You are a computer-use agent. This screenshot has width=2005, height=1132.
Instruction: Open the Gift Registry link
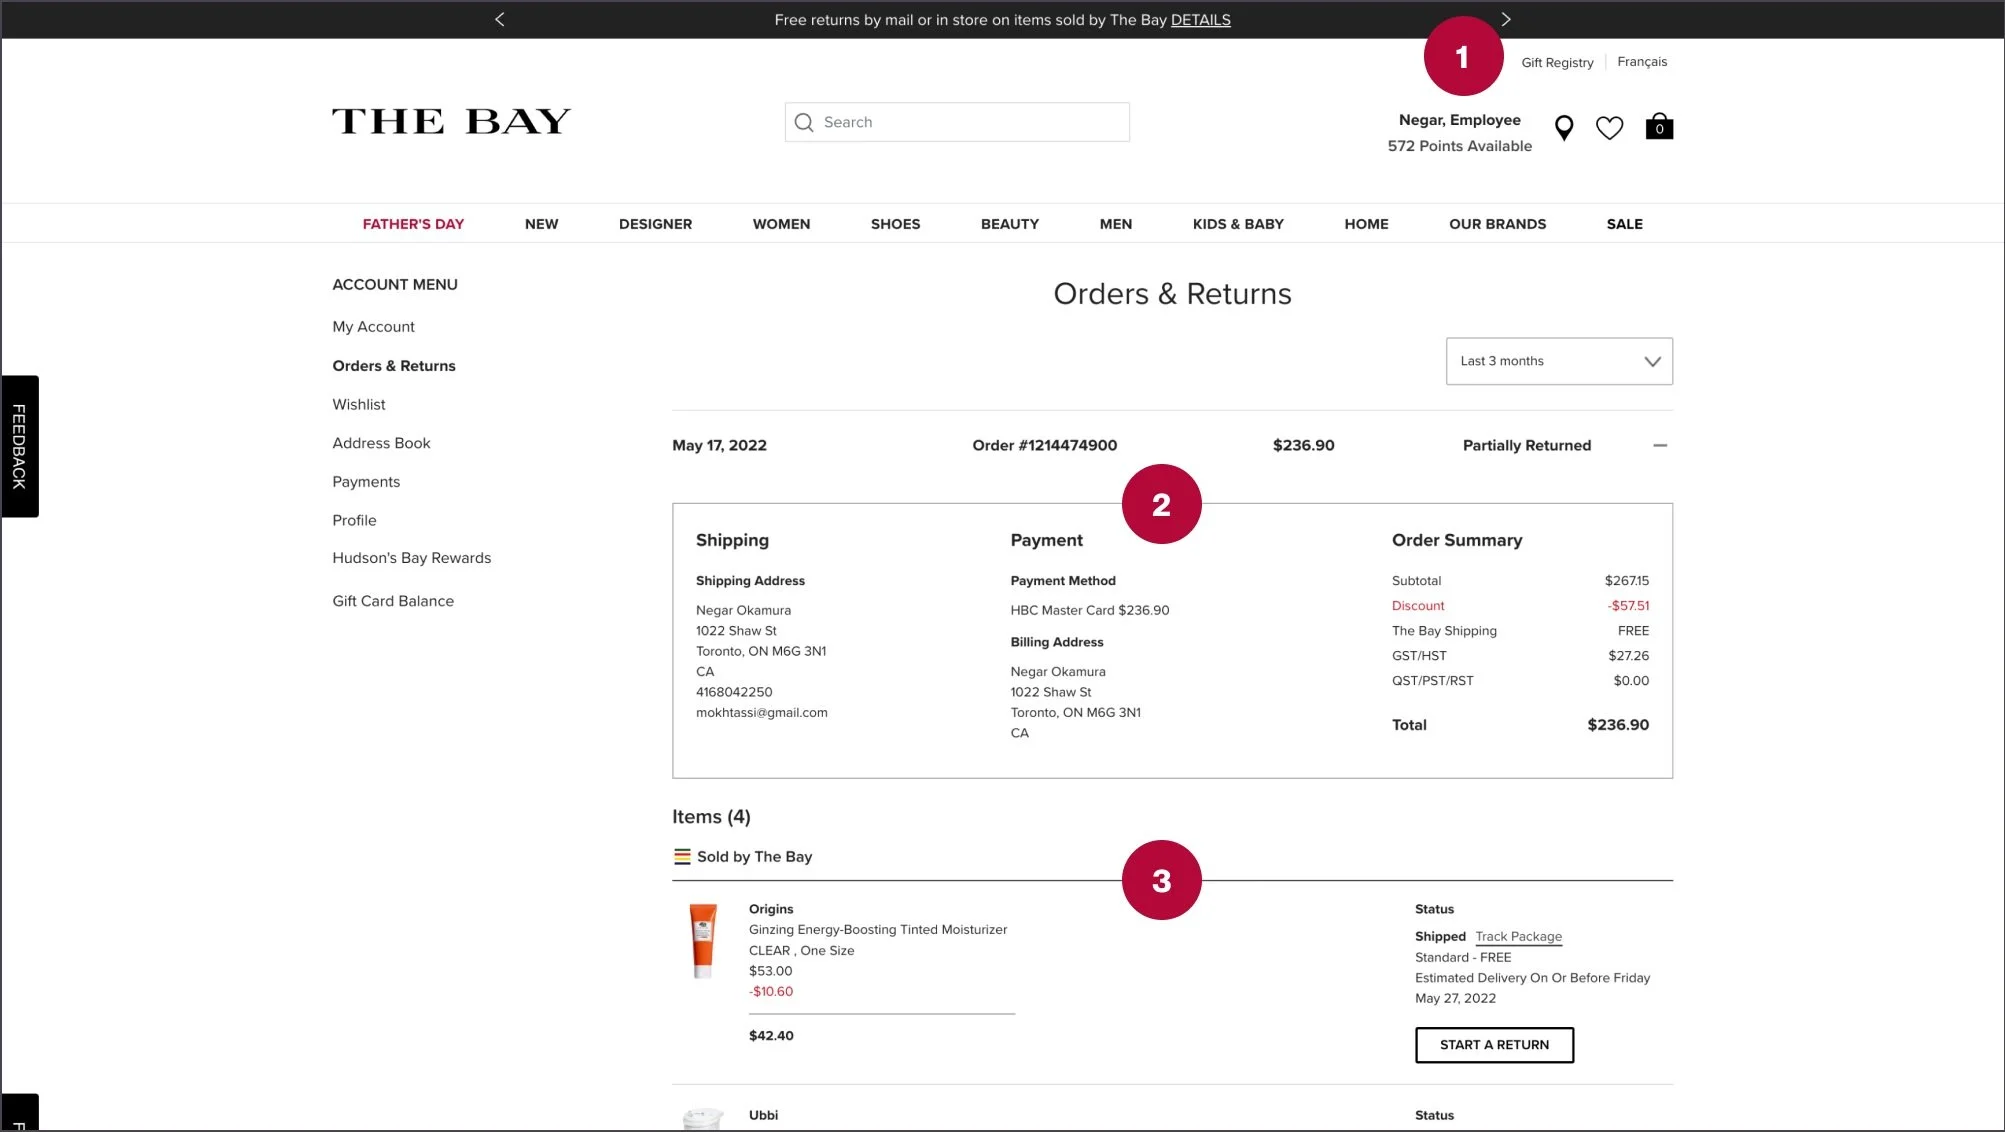pos(1557,62)
